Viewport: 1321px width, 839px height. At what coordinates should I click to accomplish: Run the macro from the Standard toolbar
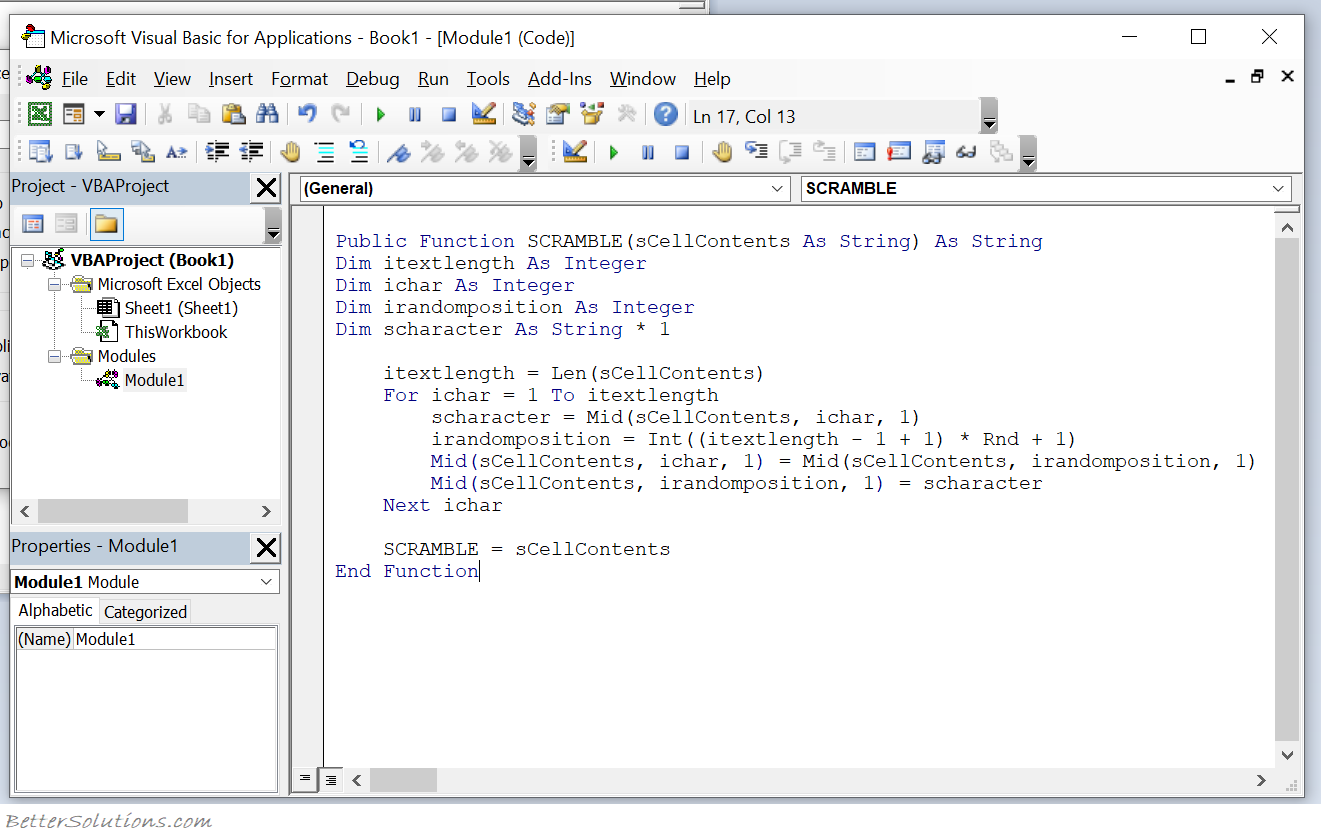381,114
